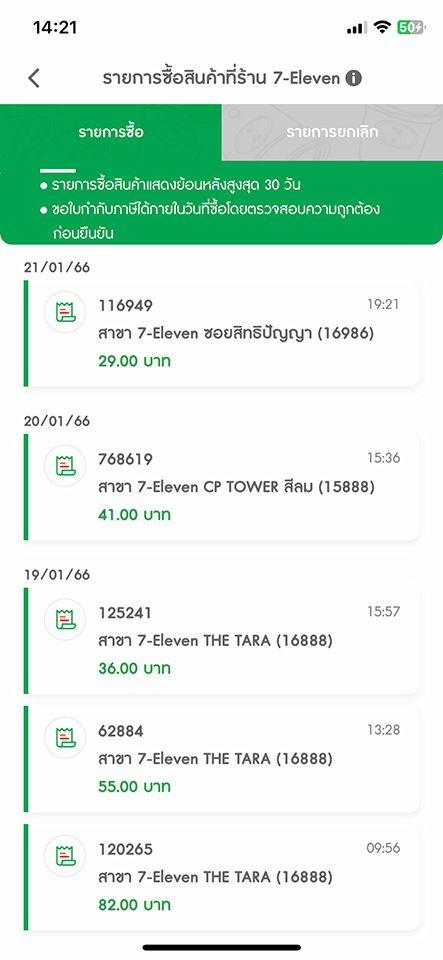
Task: Open the 55.00 บาท THE TARA purchase
Action: (x=222, y=759)
